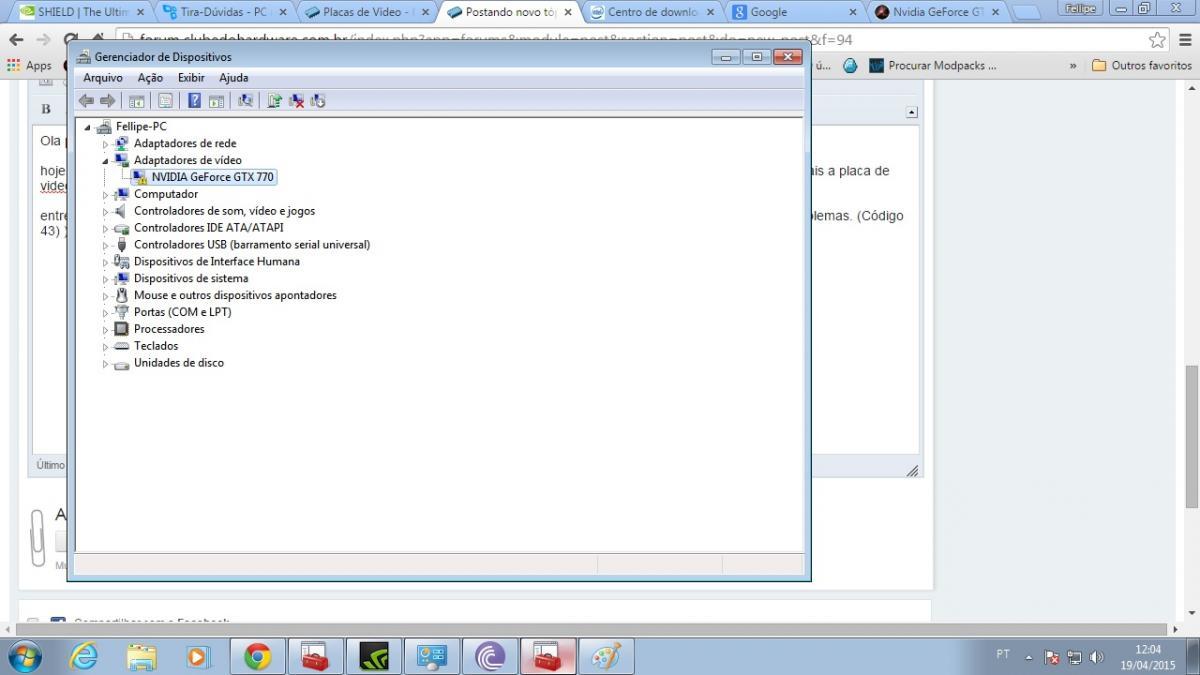The height and width of the screenshot is (675, 1200).
Task: Expand Adaptadores de rede
Action: pyautogui.click(x=105, y=144)
